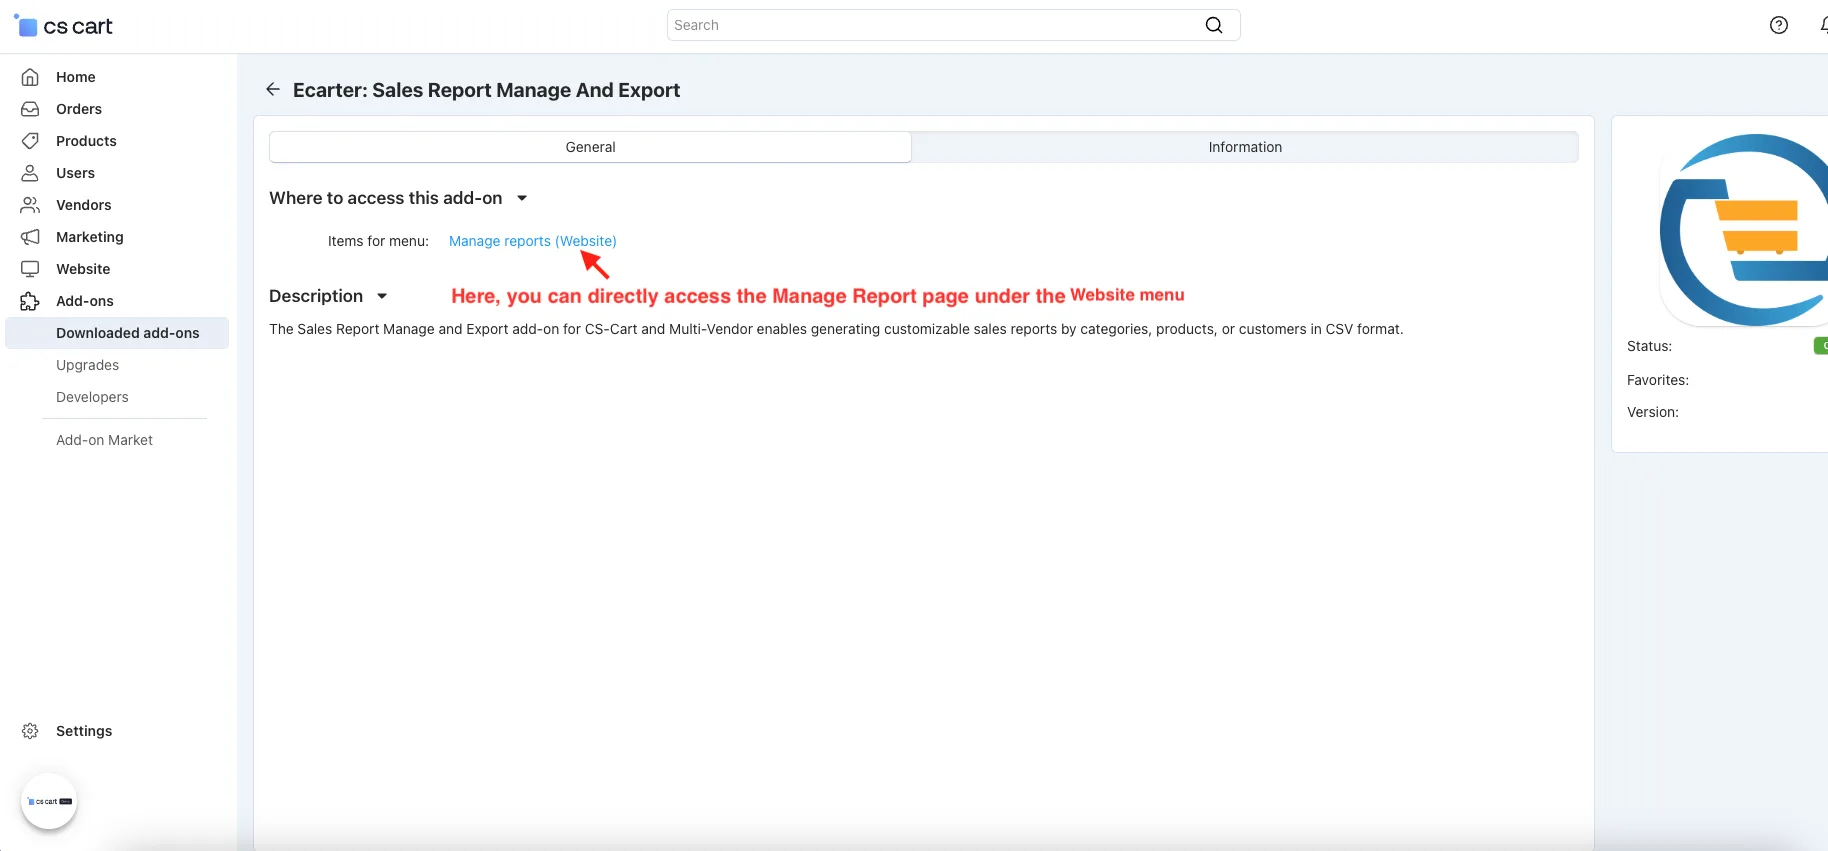Click the Status label
The image size is (1828, 851).
[x=1649, y=346]
